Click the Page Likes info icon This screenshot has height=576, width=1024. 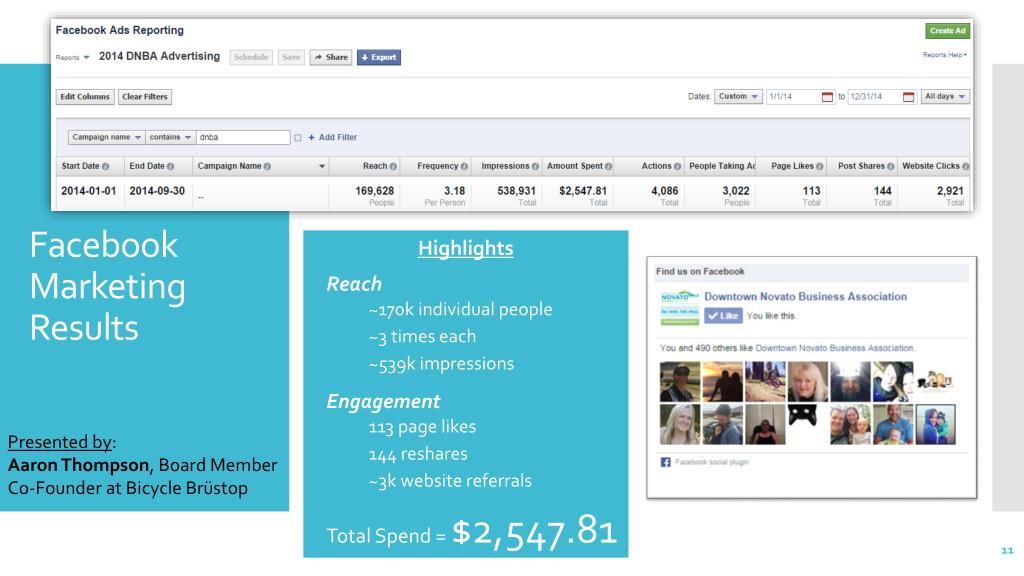tap(820, 167)
